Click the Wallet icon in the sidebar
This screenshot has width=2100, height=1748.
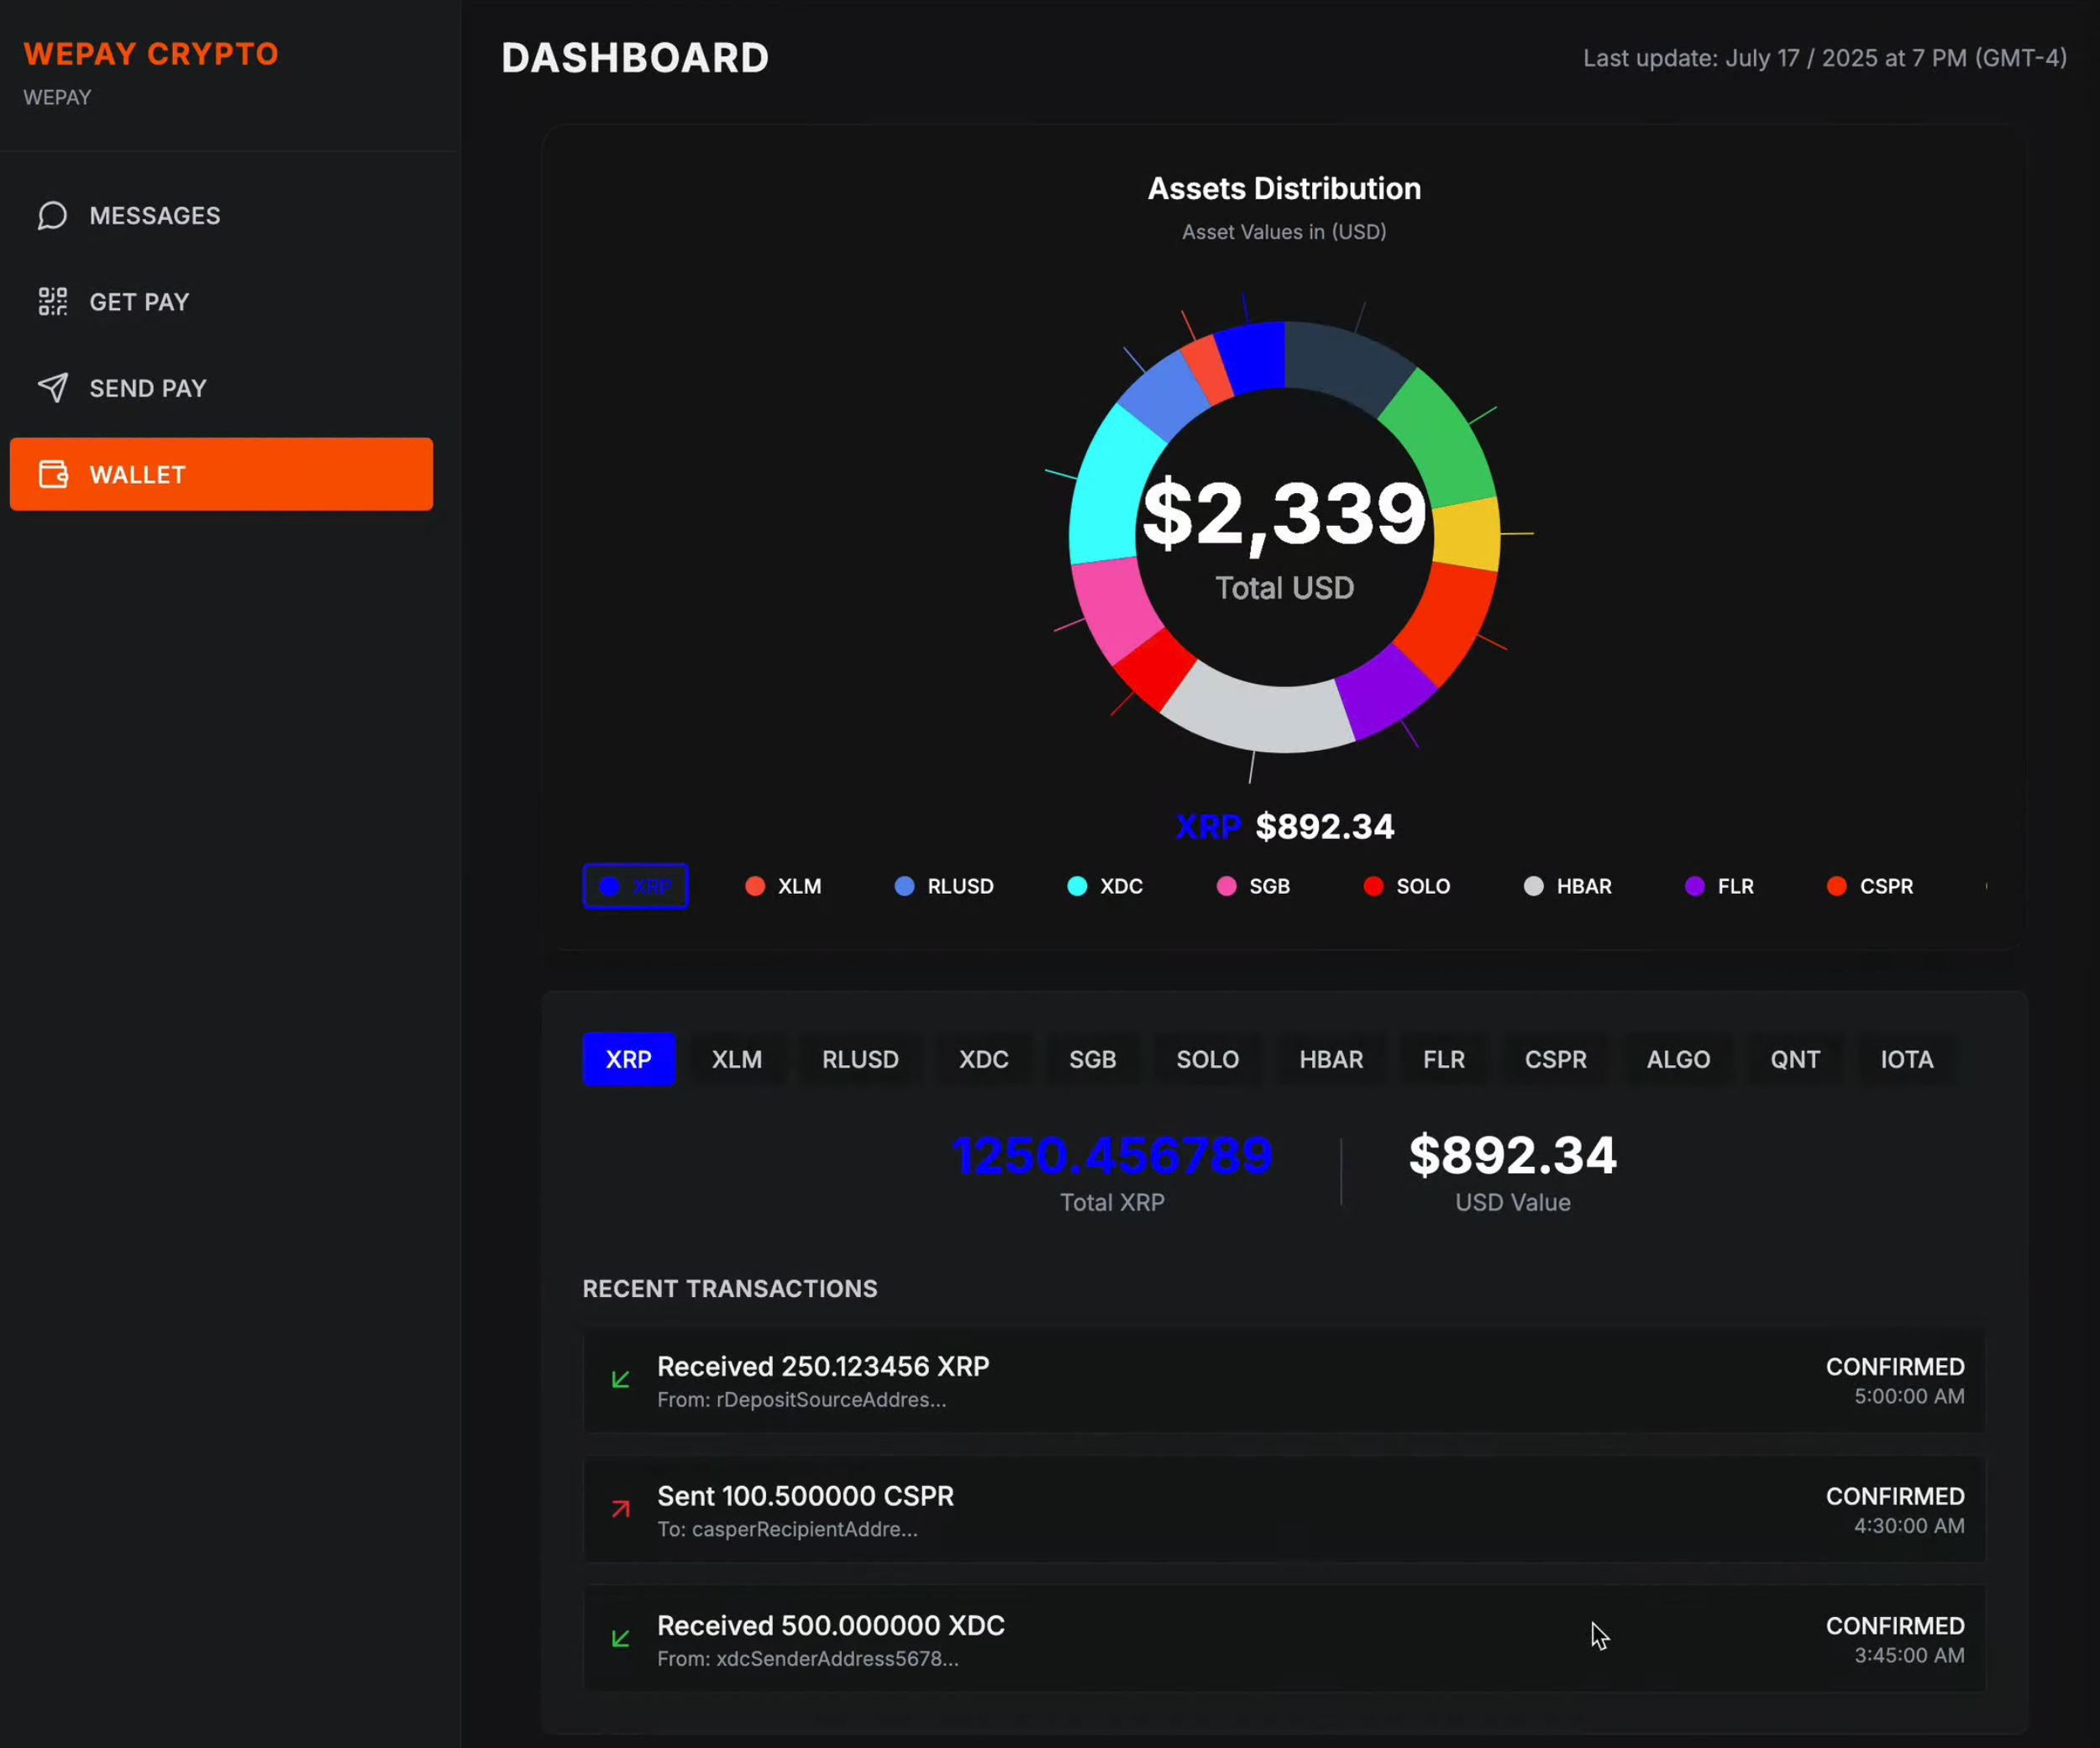pyautogui.click(x=52, y=474)
